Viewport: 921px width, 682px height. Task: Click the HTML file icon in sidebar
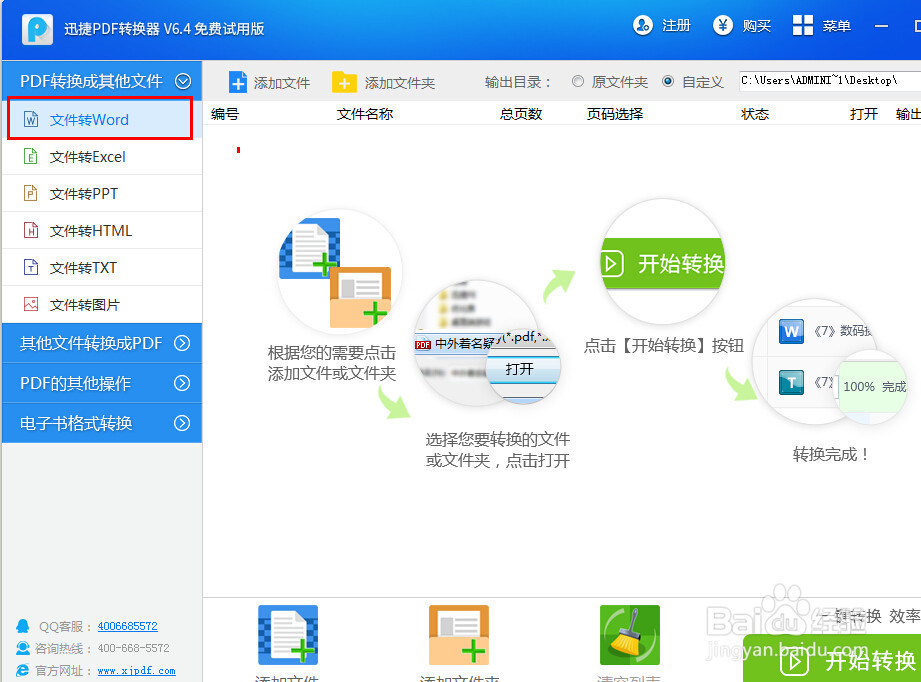coord(31,230)
